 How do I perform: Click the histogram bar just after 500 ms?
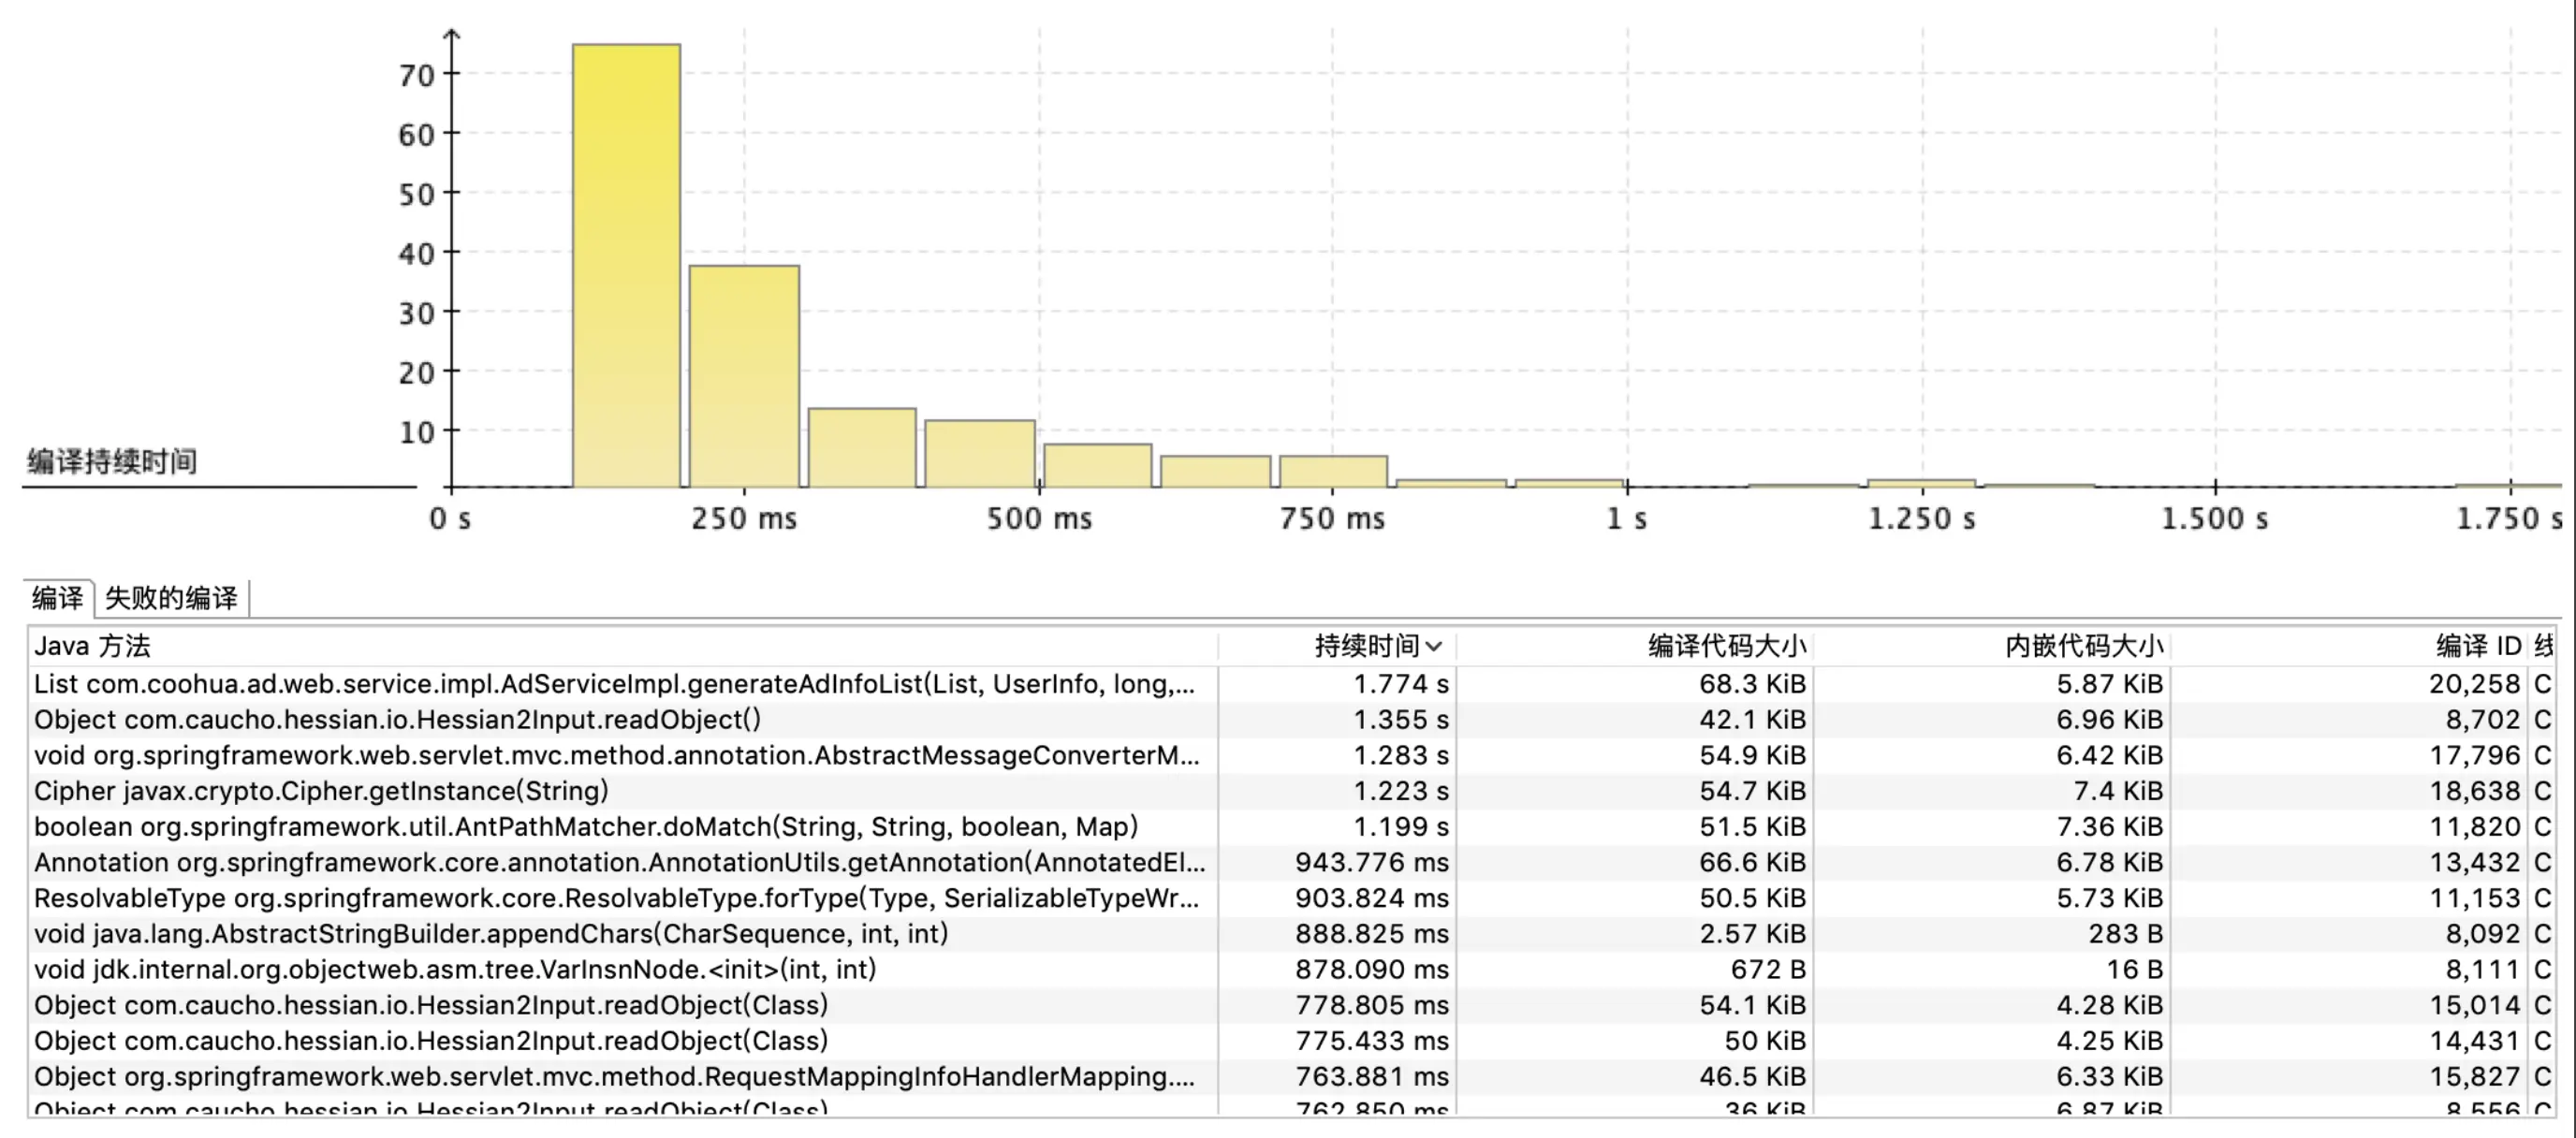pos(1097,466)
